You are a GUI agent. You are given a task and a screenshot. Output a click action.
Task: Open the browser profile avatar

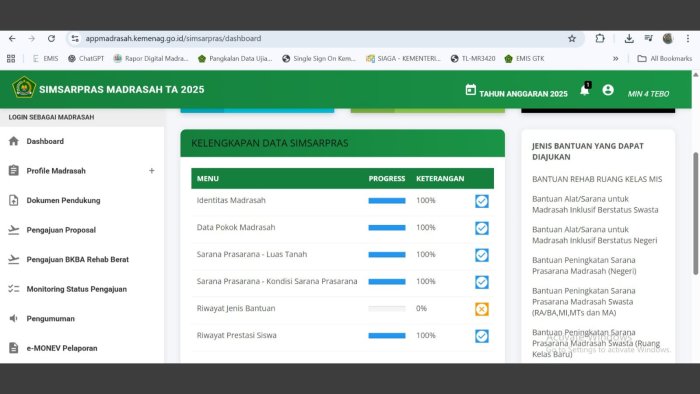(668, 38)
